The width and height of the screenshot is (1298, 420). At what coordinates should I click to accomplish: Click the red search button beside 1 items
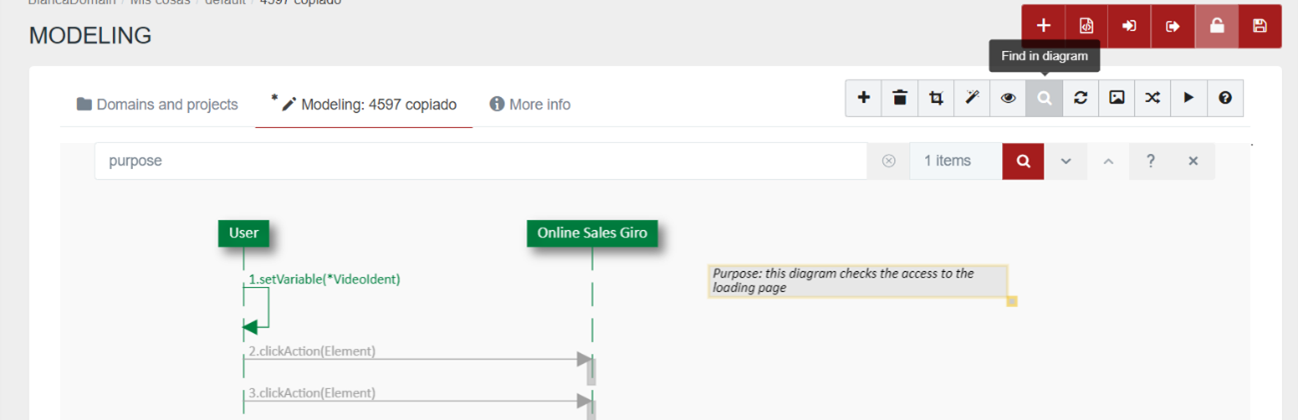click(1023, 161)
